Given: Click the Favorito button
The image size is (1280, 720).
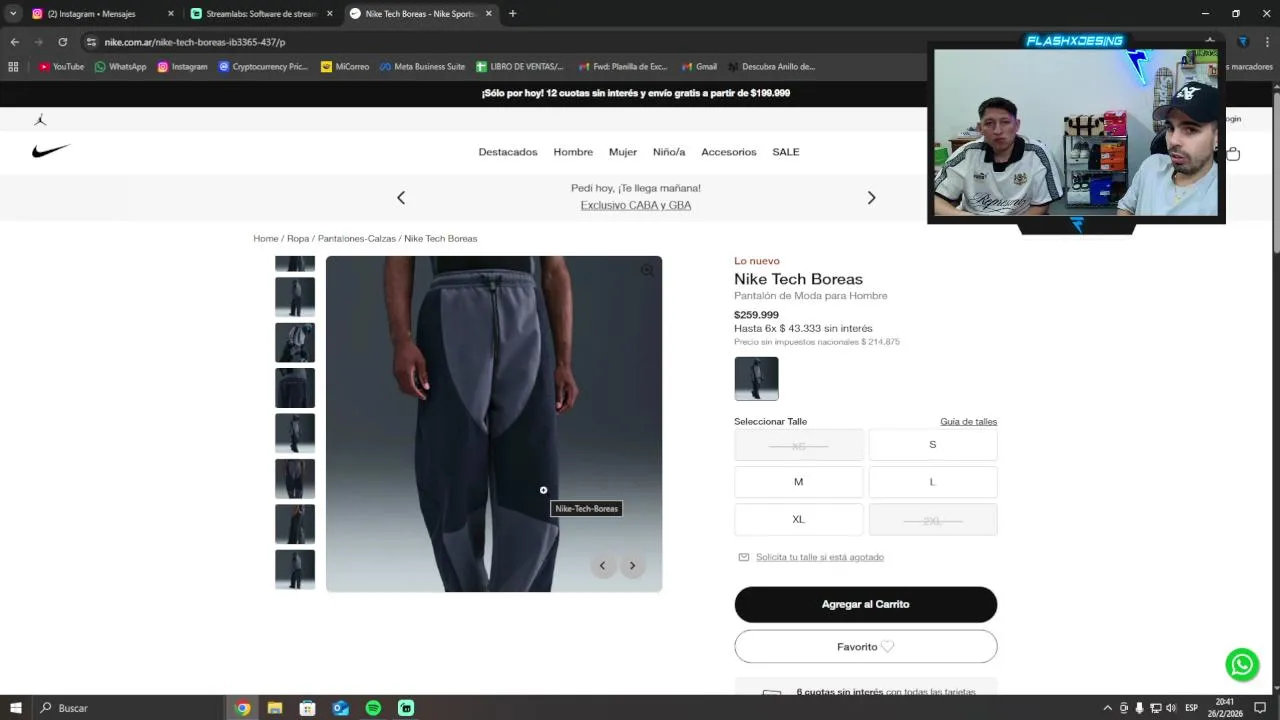Looking at the screenshot, I should click(866, 647).
